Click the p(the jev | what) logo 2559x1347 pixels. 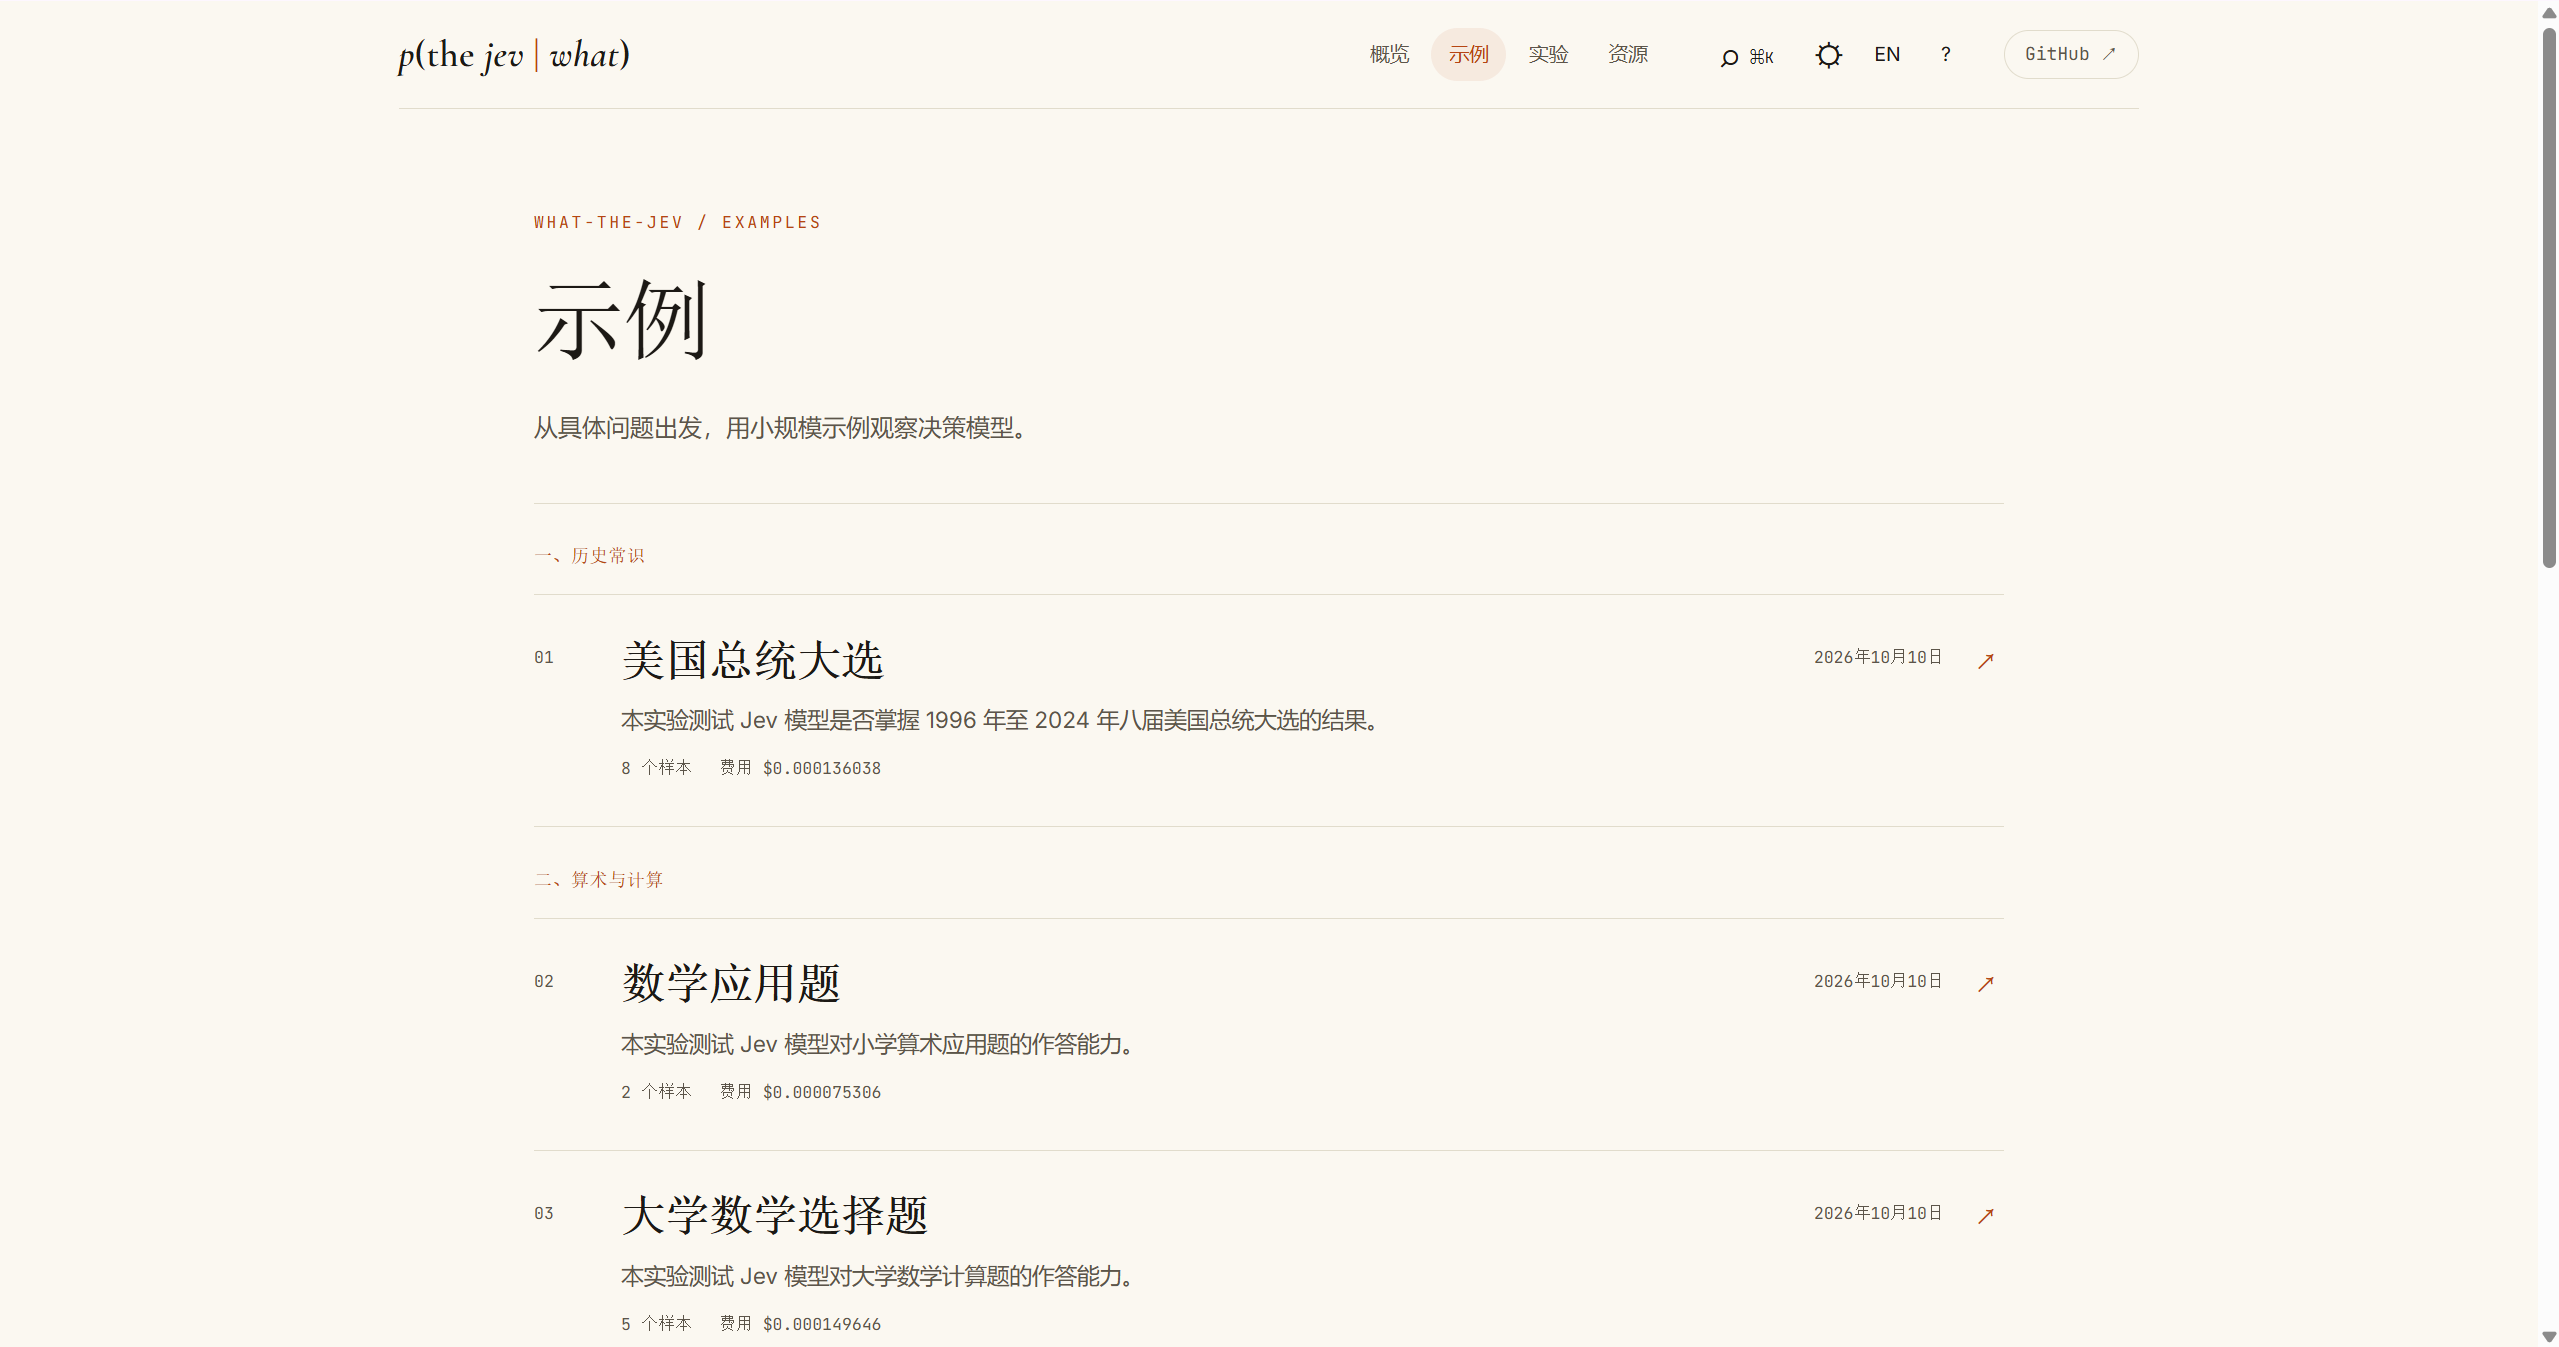coord(514,55)
